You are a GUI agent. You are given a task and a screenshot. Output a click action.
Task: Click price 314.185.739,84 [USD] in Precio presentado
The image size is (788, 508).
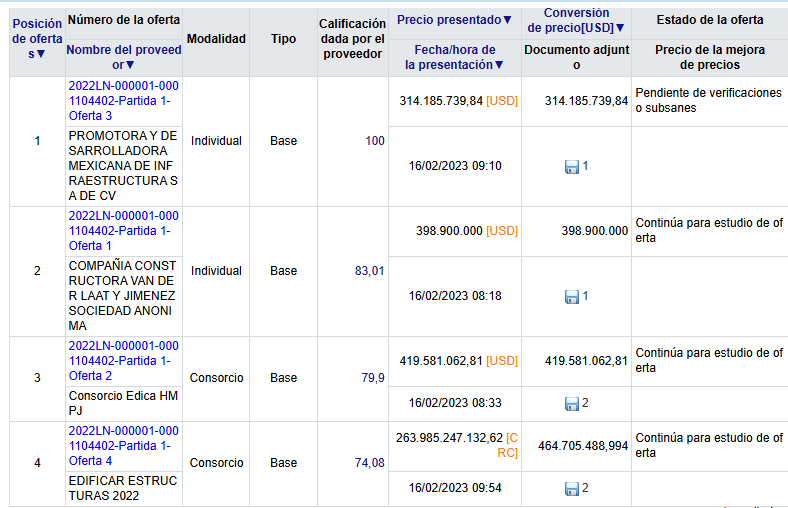coord(458,101)
